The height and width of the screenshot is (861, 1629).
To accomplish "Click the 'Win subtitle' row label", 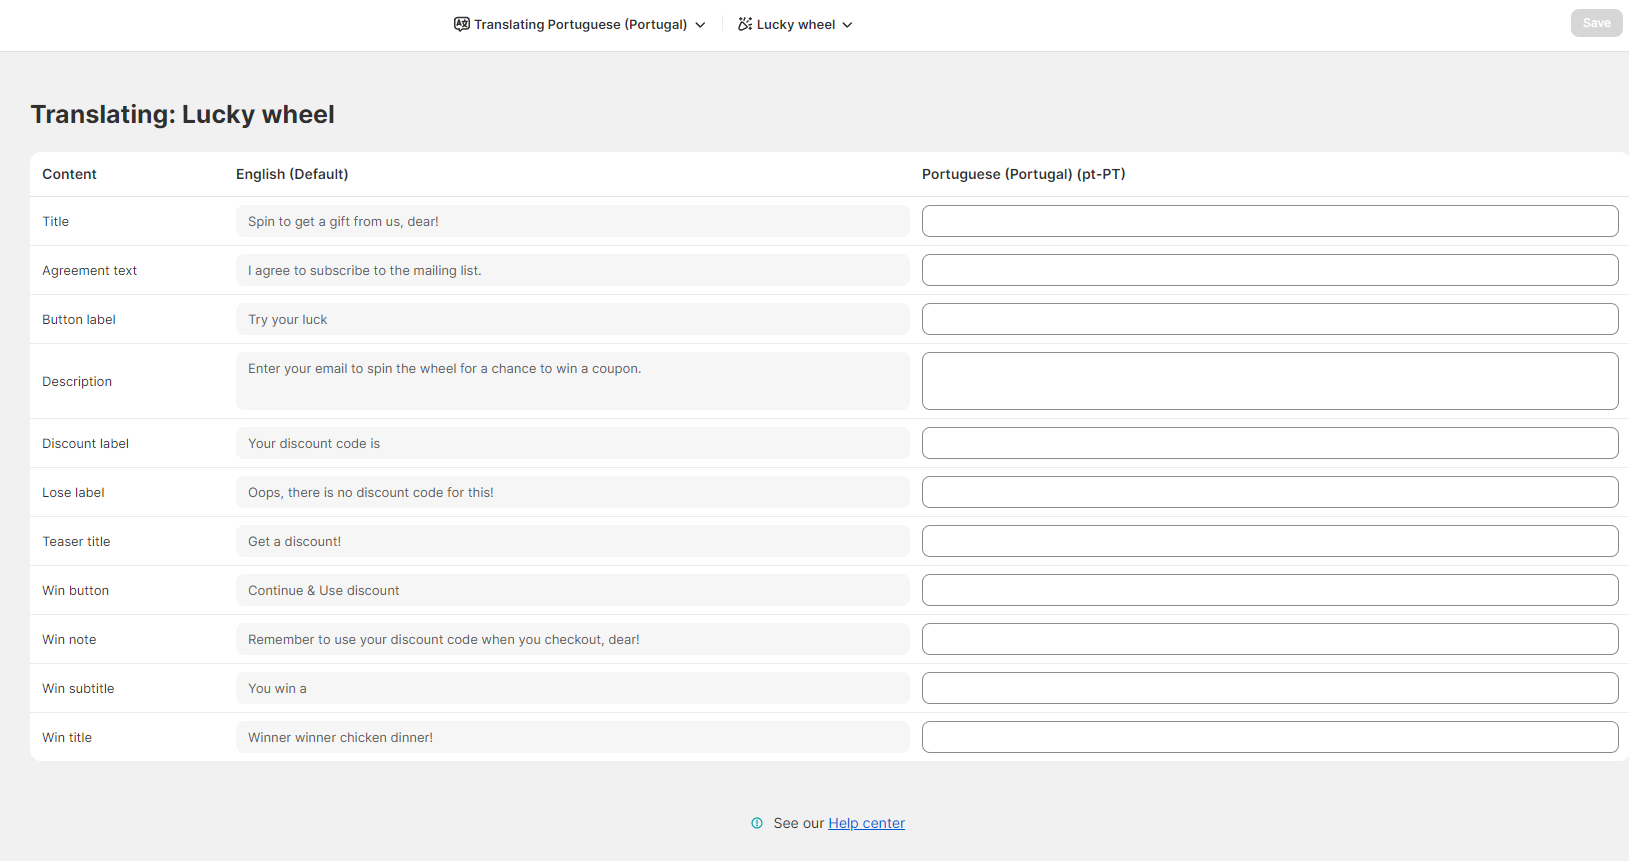I will [x=78, y=689].
